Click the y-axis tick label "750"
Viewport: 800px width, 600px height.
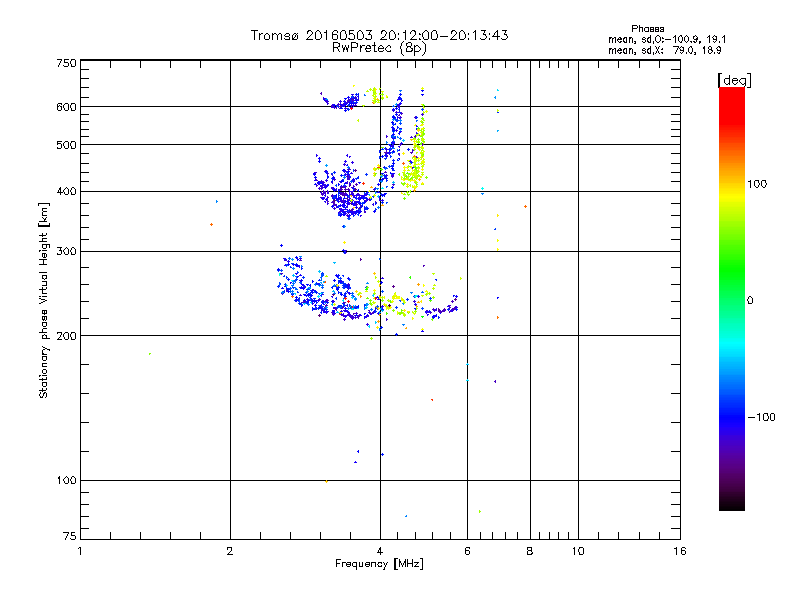pos(66,63)
